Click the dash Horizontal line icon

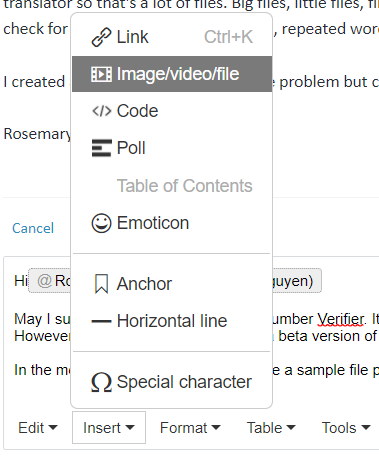pyautogui.click(x=101, y=321)
